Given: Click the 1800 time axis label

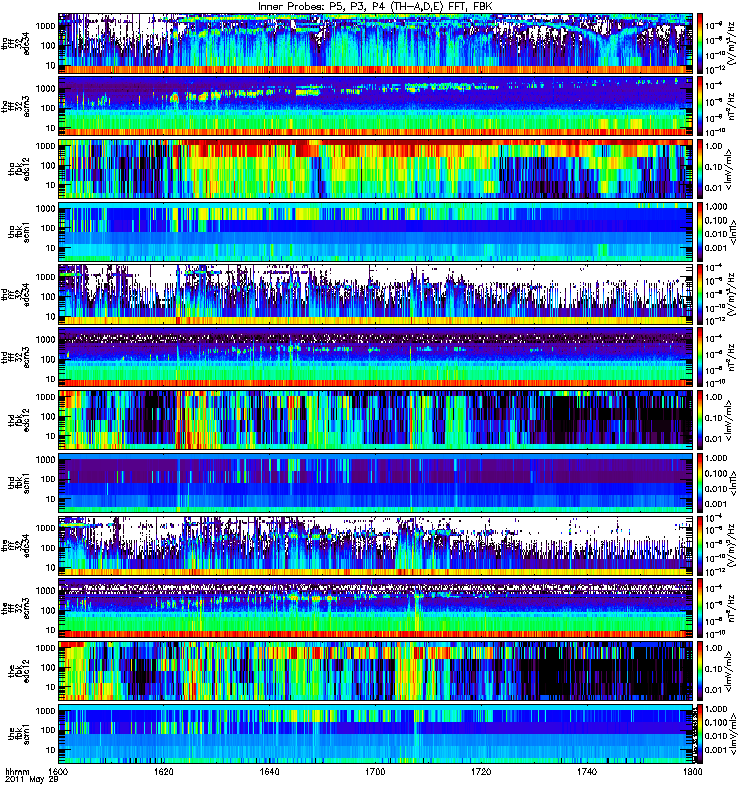Looking at the screenshot, I should [692, 772].
